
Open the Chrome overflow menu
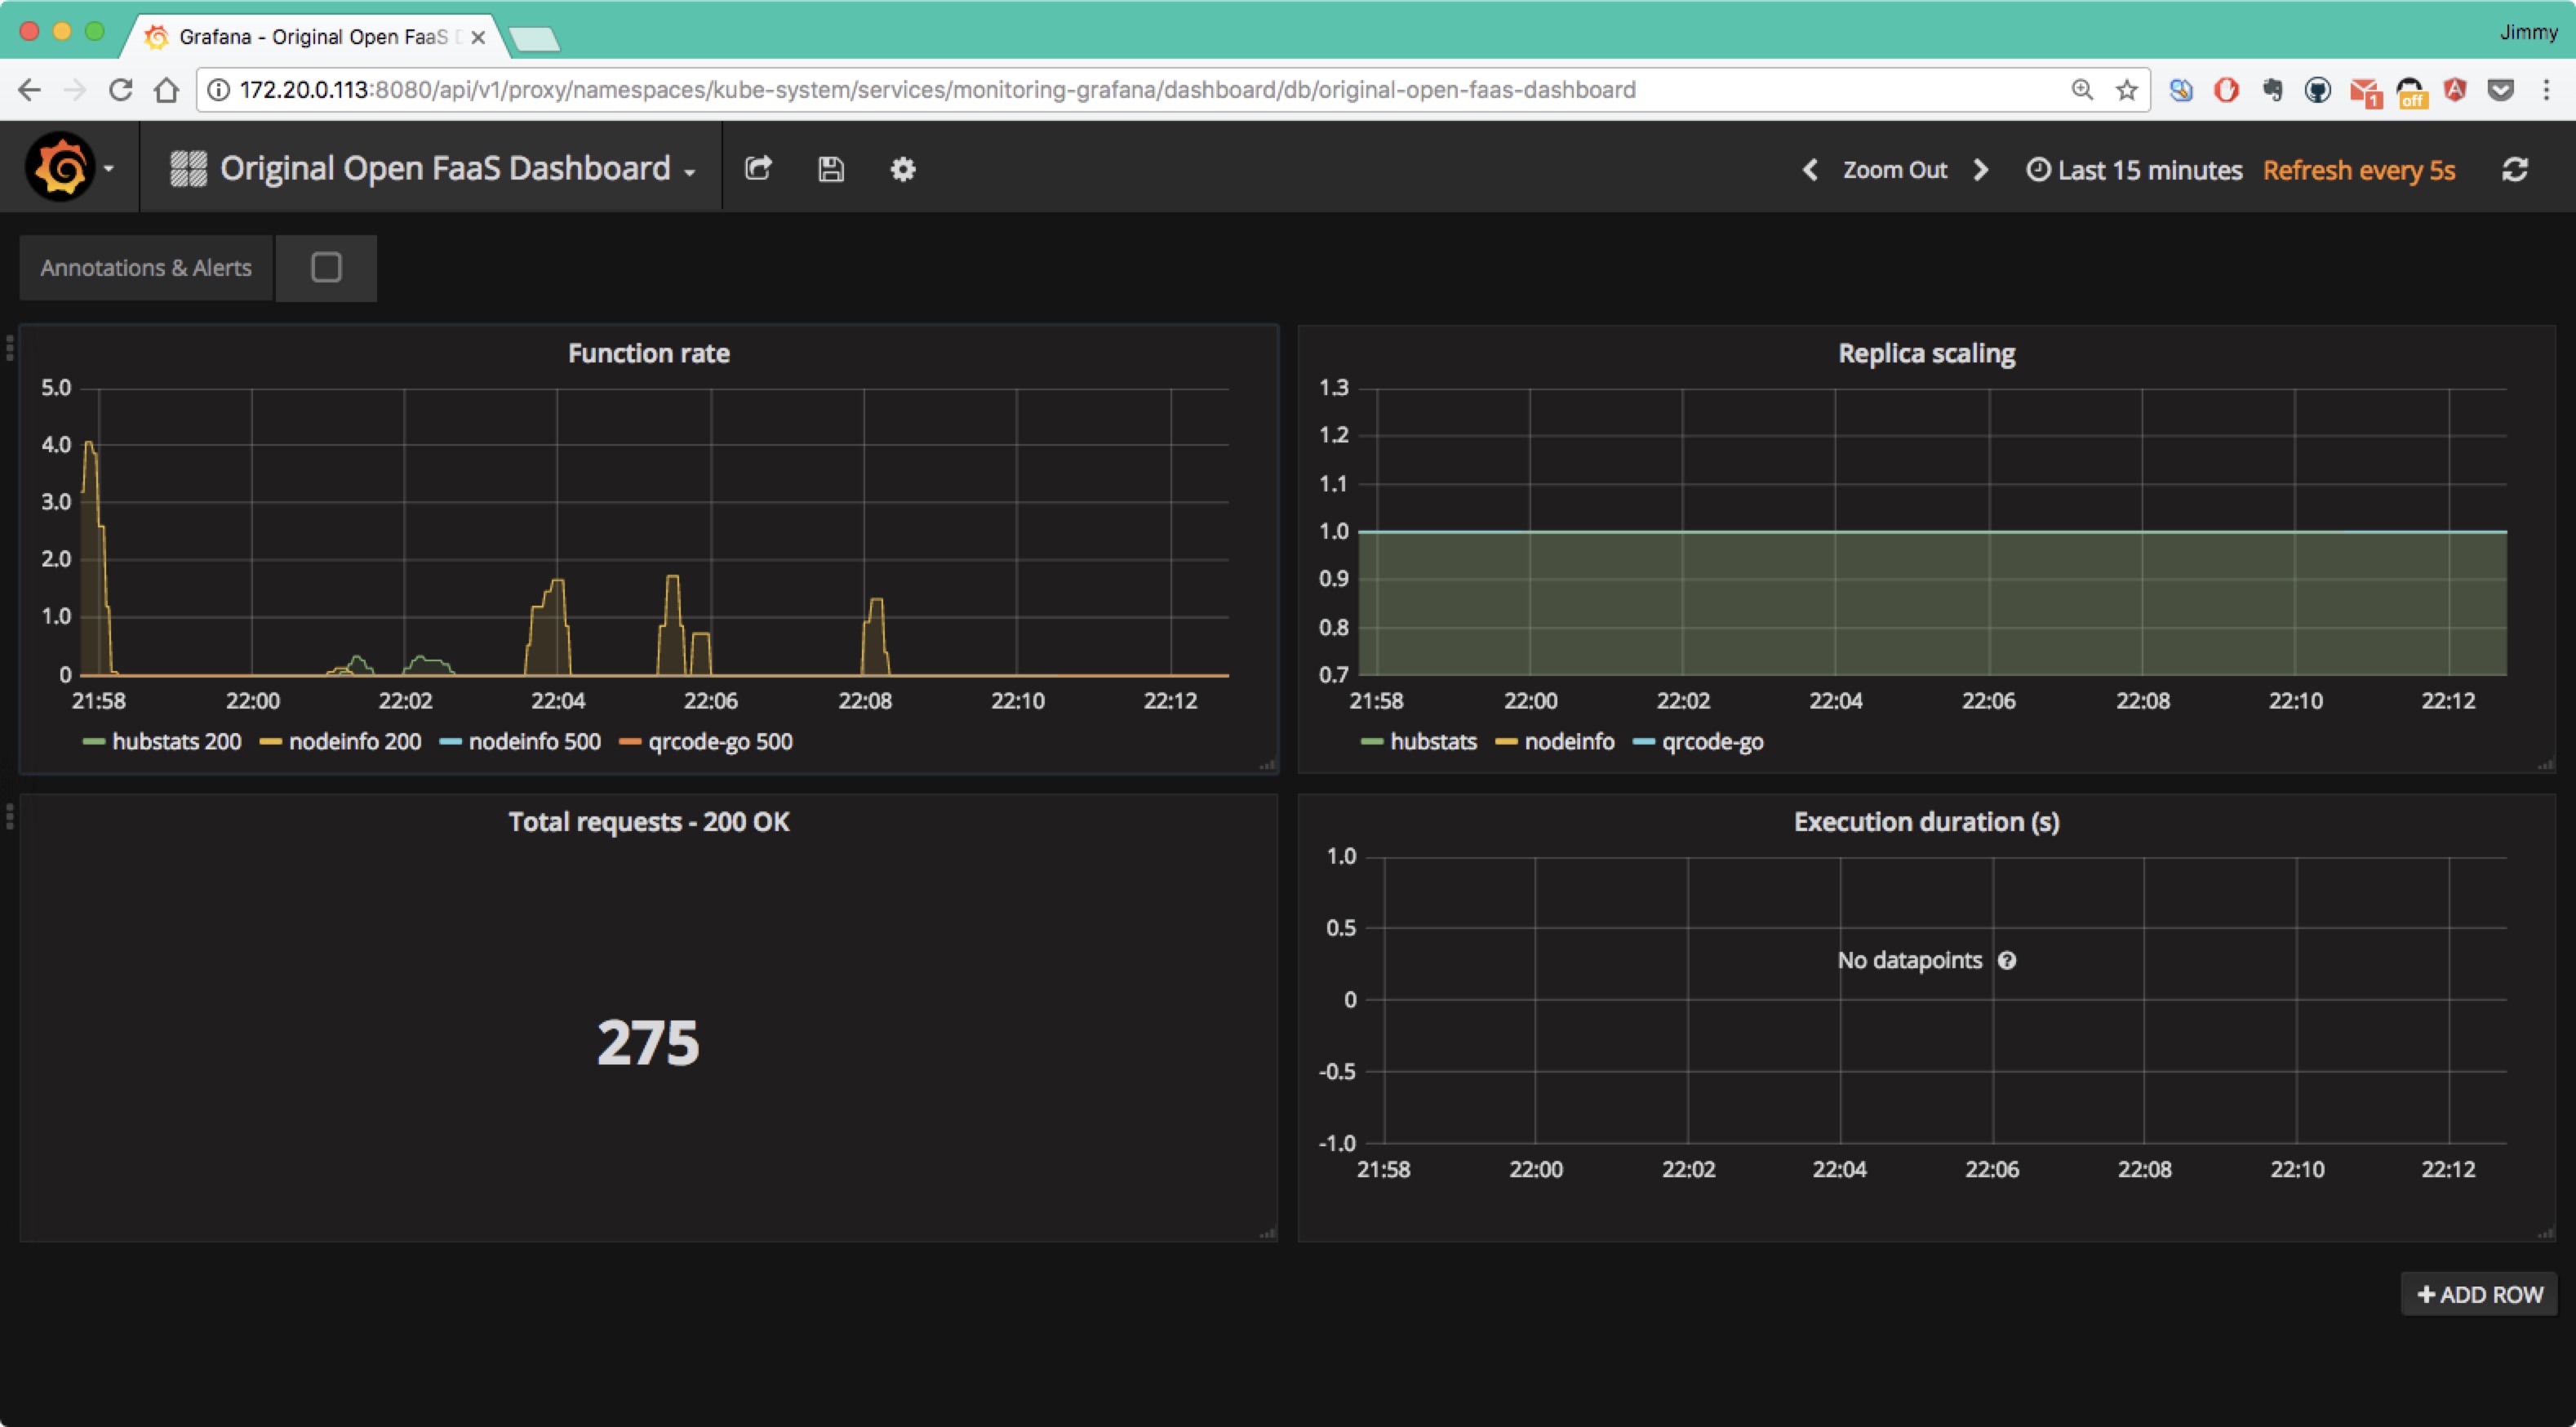(2547, 90)
